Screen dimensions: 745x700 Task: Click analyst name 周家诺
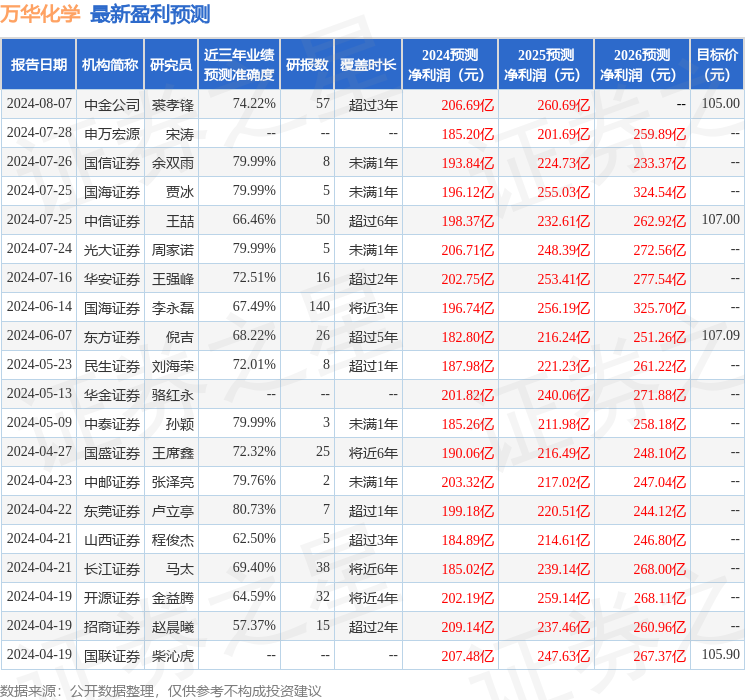pyautogui.click(x=172, y=250)
